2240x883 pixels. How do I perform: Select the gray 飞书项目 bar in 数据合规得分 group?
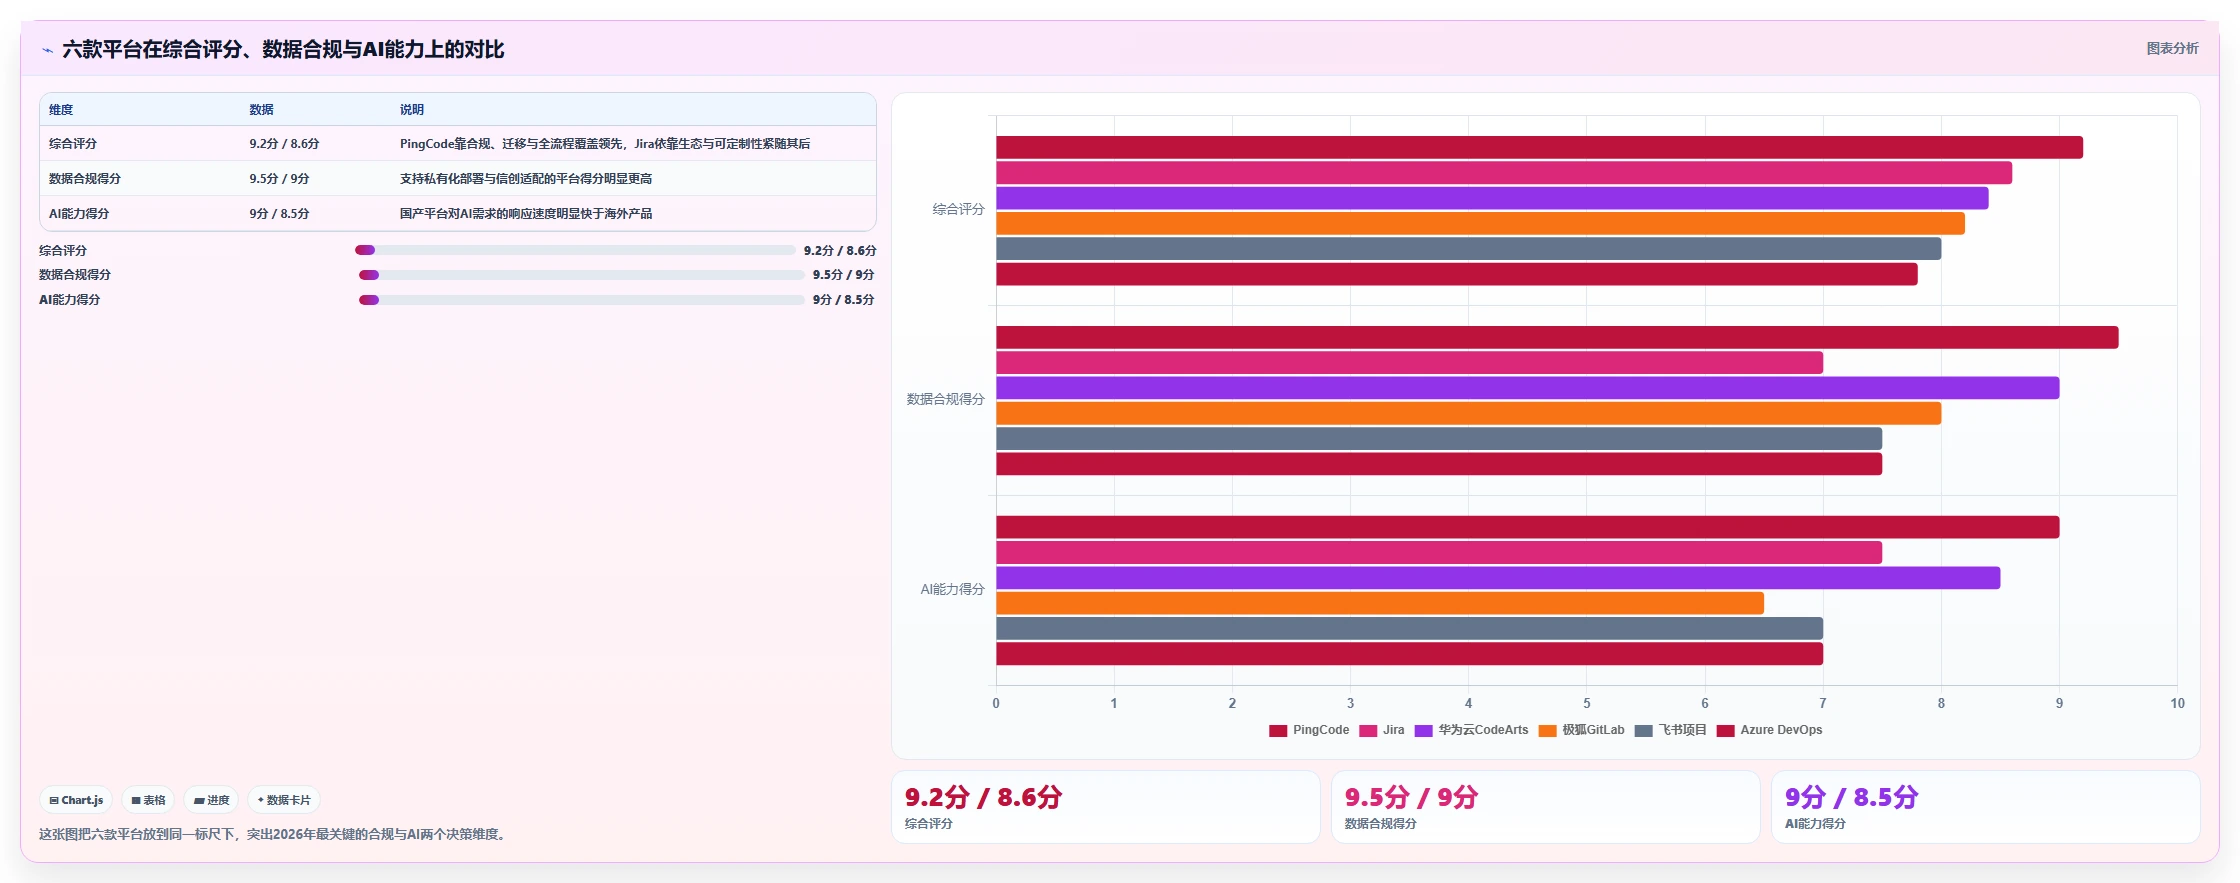[1439, 438]
